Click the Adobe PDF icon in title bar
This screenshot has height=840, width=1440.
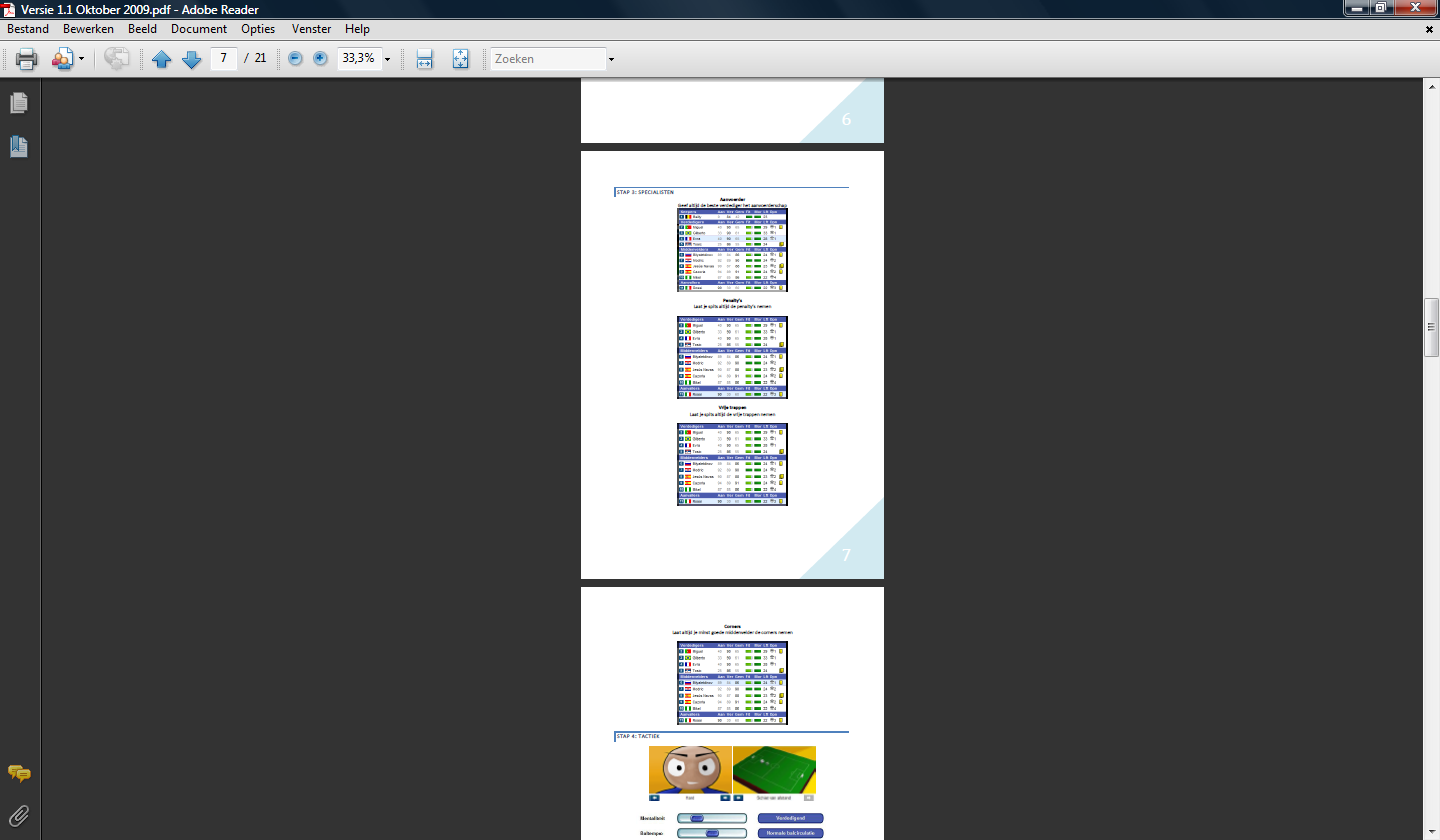[x=9, y=8]
